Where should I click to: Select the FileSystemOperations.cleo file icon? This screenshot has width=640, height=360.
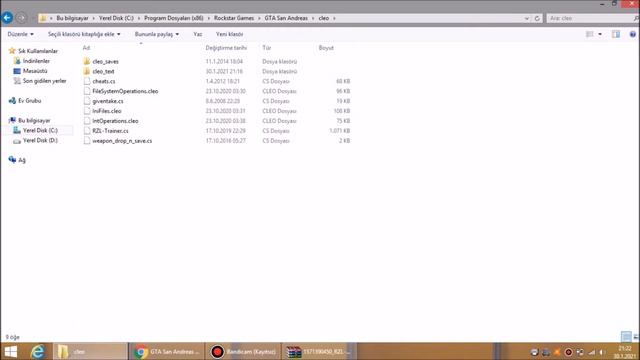click(x=87, y=91)
